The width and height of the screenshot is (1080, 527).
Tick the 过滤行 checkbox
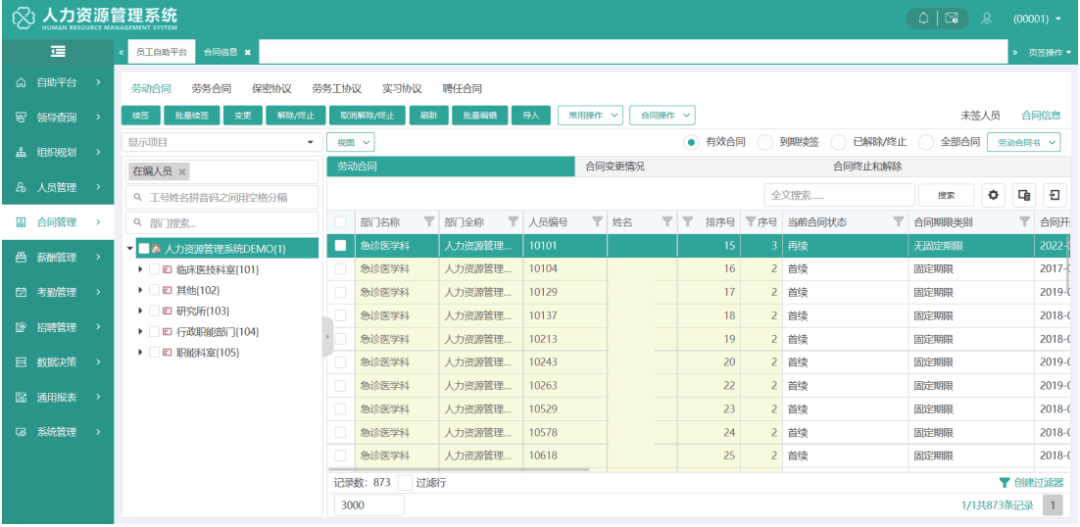coord(405,482)
